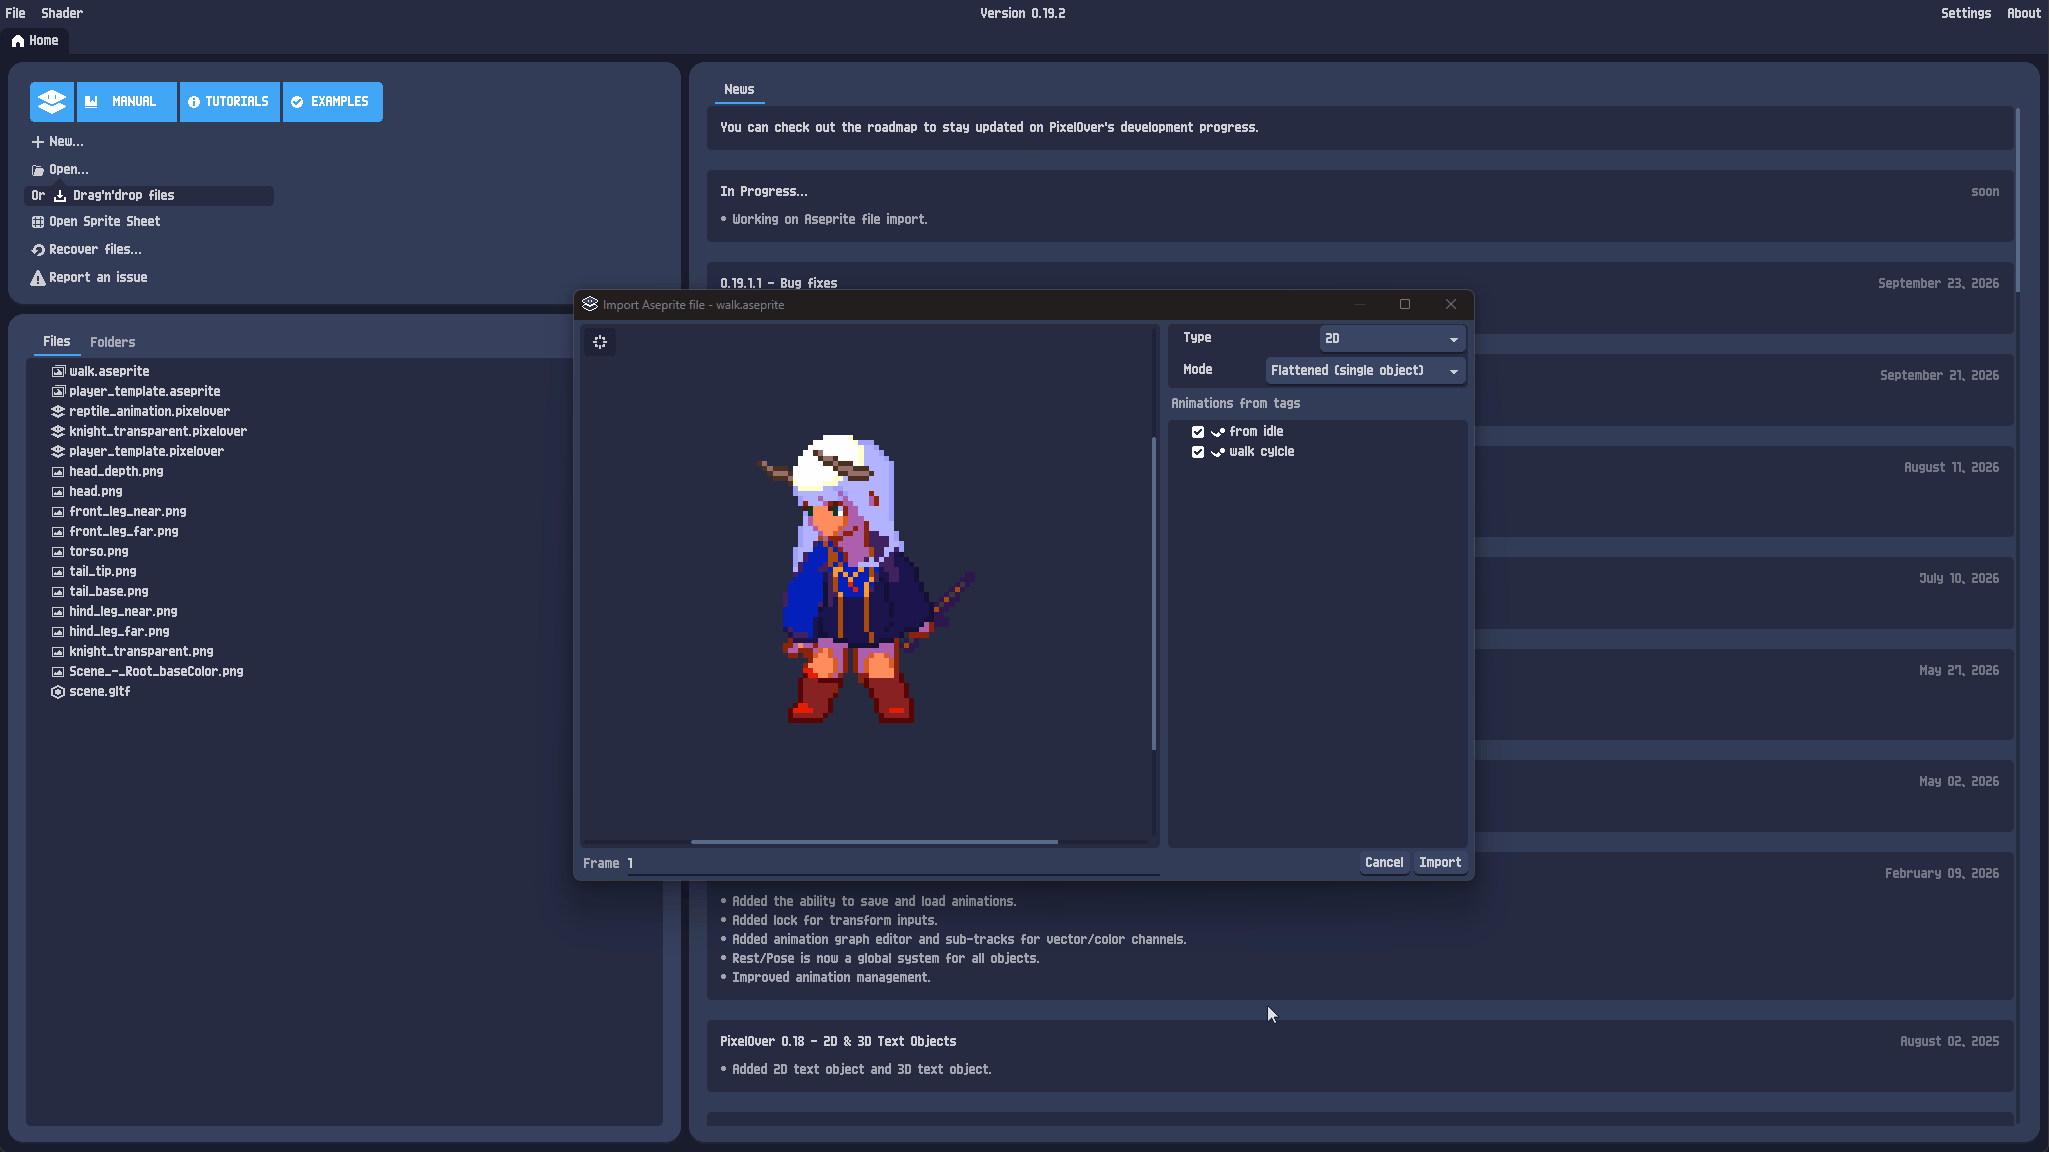Image resolution: width=2049 pixels, height=1152 pixels.
Task: Open Sprite Sheet option
Action: (96, 222)
